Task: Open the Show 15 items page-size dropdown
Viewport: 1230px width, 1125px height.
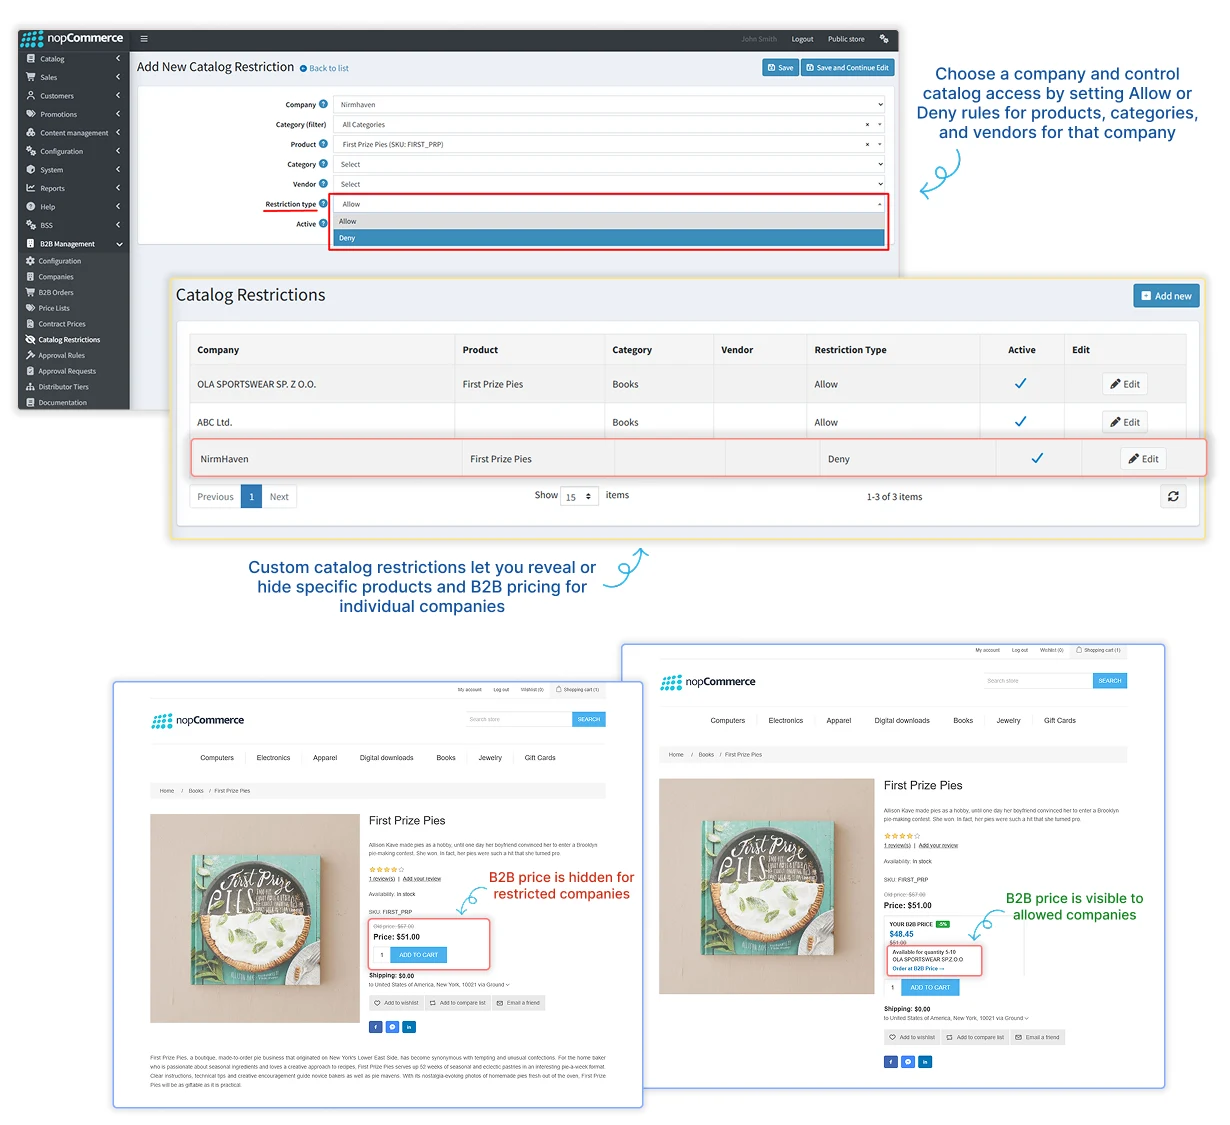Action: pyautogui.click(x=580, y=496)
